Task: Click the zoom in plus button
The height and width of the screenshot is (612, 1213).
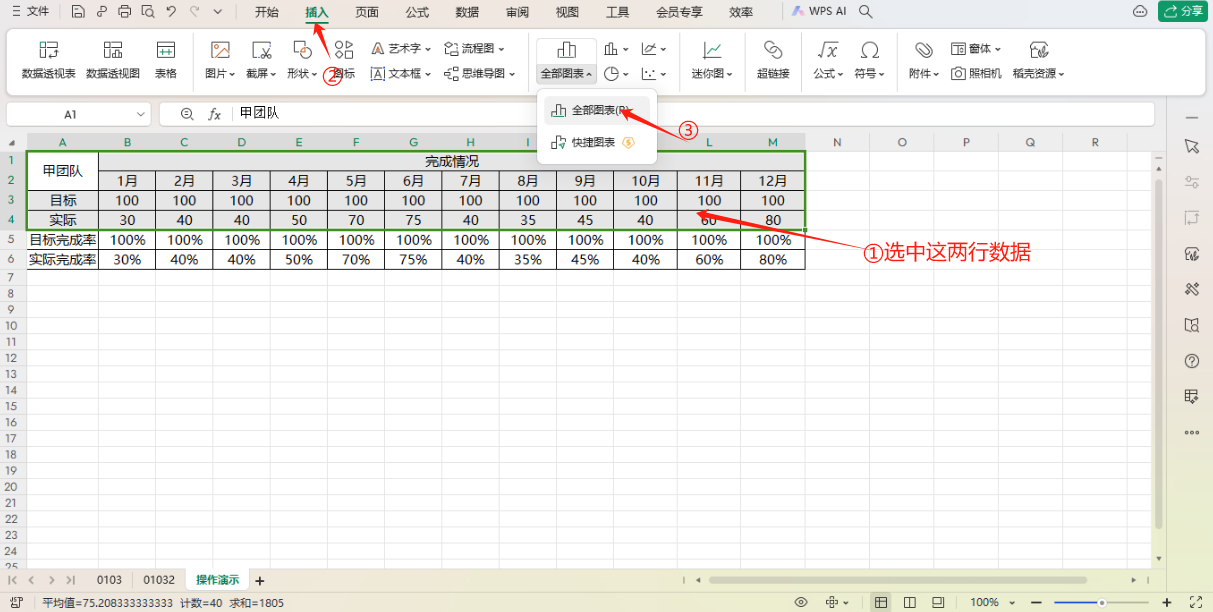Action: point(1166,602)
